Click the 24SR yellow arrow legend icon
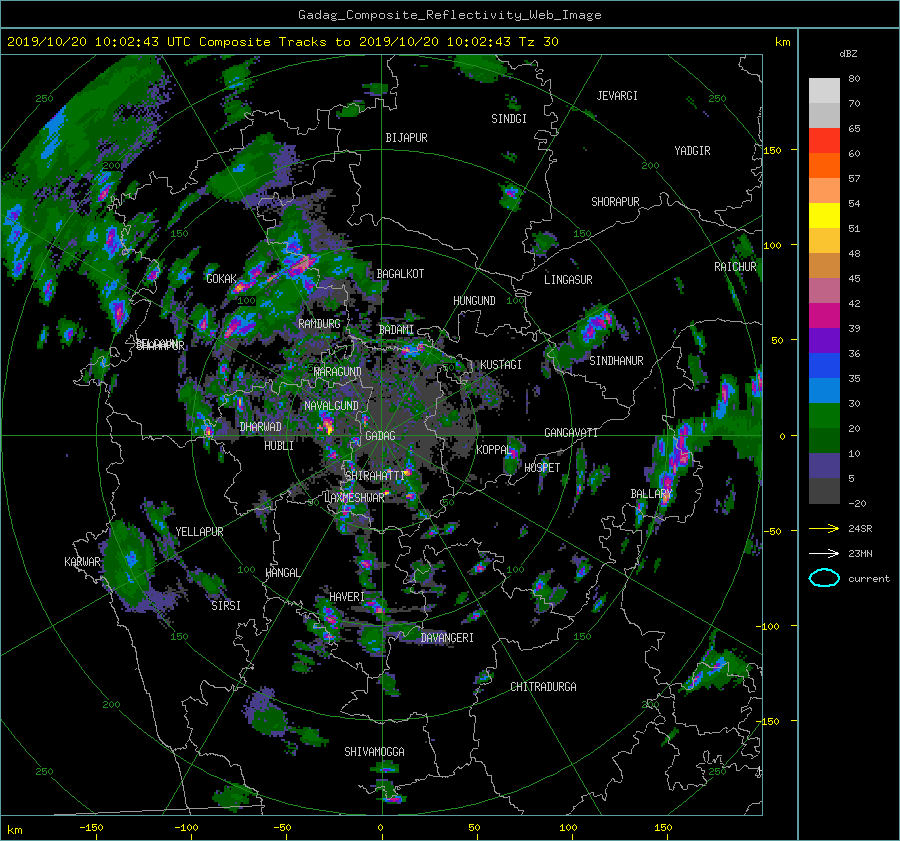The image size is (900, 841). (824, 528)
